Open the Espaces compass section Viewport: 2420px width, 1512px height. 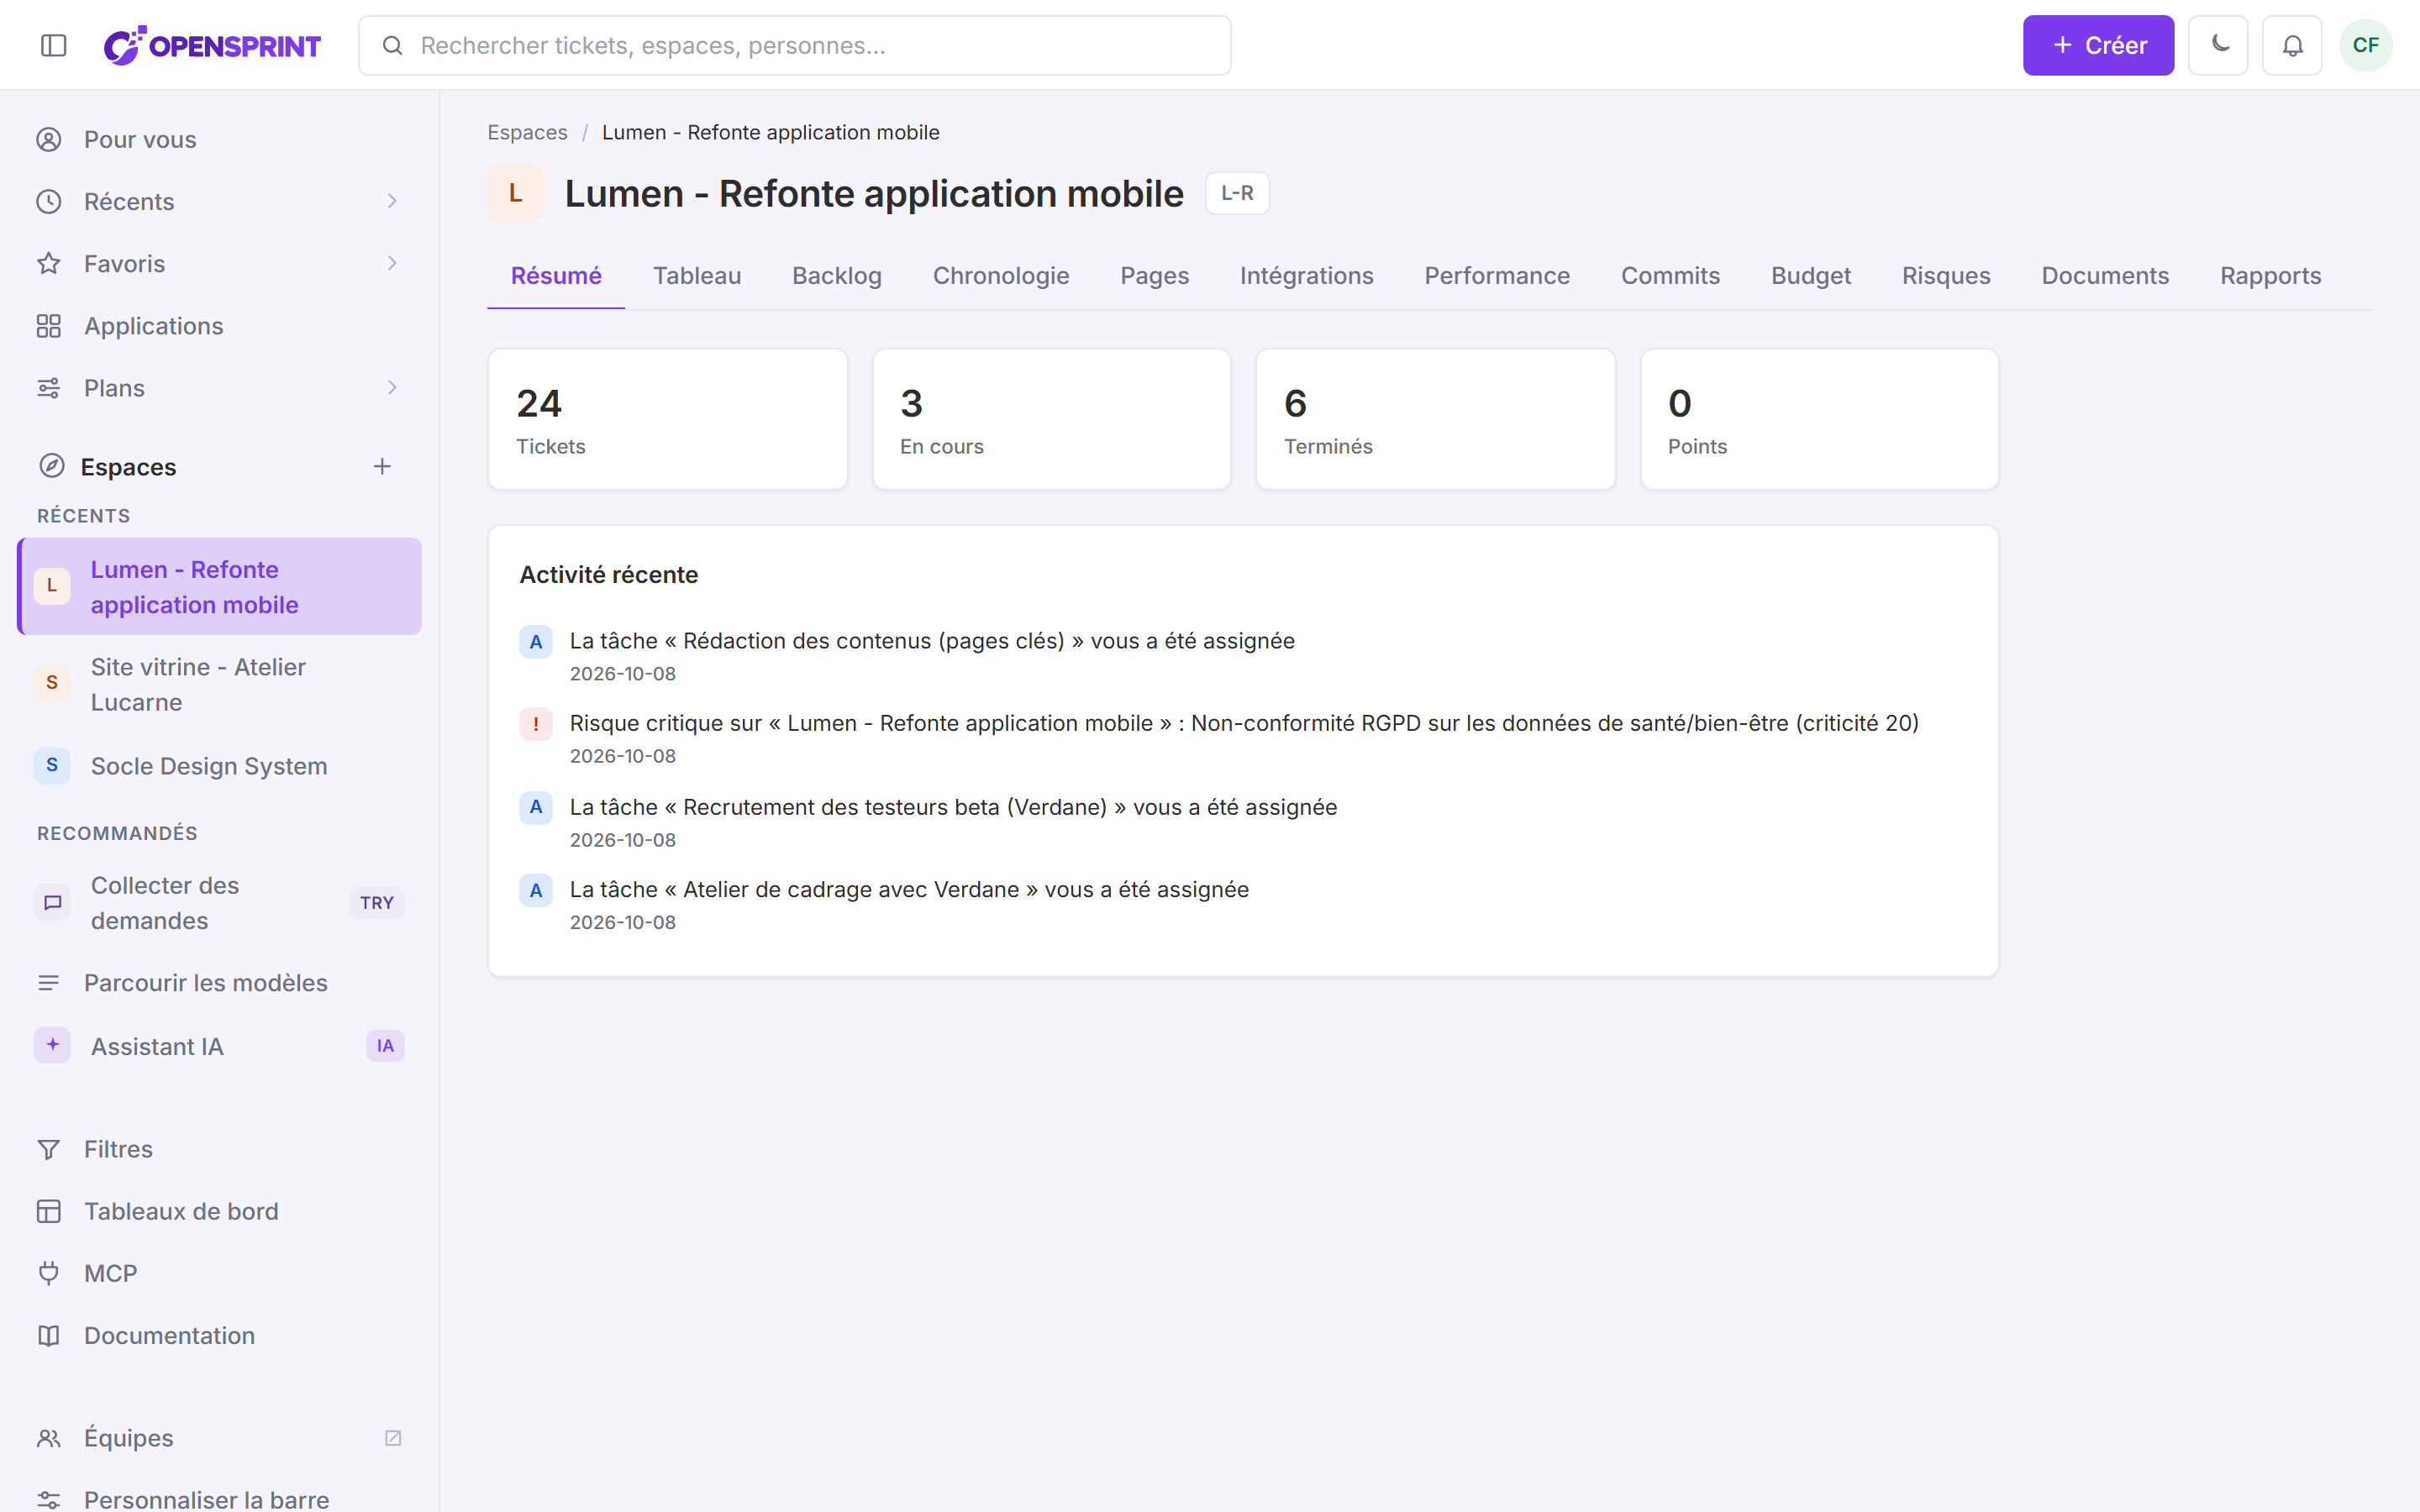[128, 466]
